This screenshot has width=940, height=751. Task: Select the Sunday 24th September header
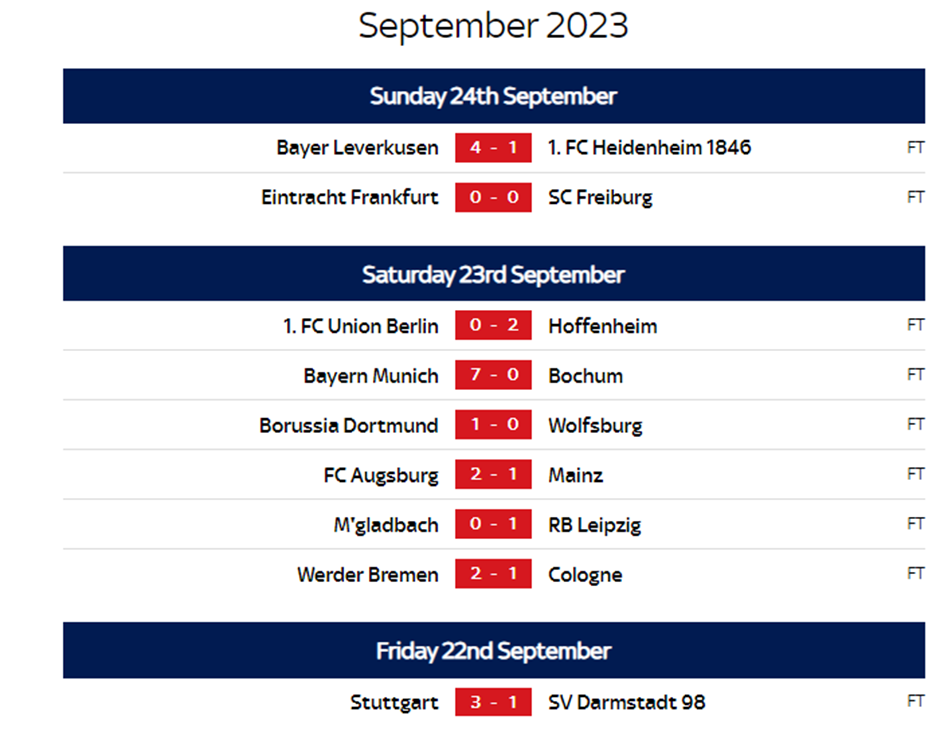[493, 96]
